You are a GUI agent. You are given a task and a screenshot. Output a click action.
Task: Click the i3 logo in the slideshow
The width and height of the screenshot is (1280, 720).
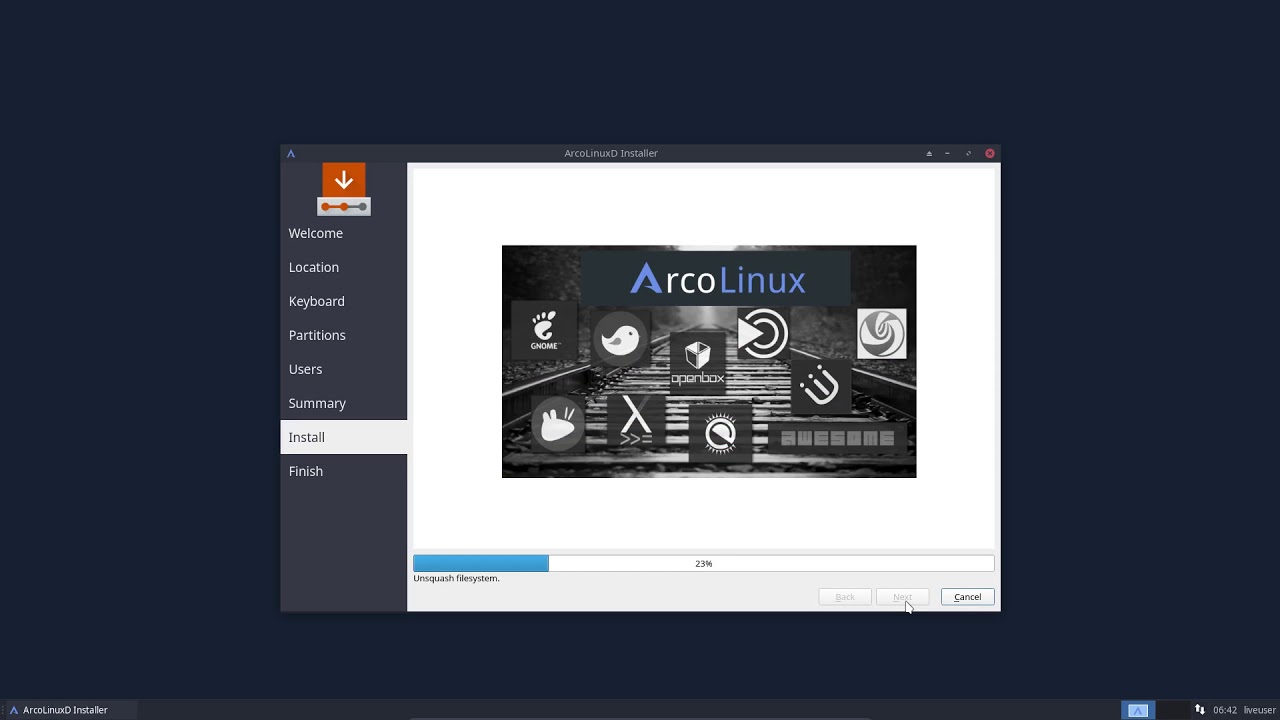[820, 385]
